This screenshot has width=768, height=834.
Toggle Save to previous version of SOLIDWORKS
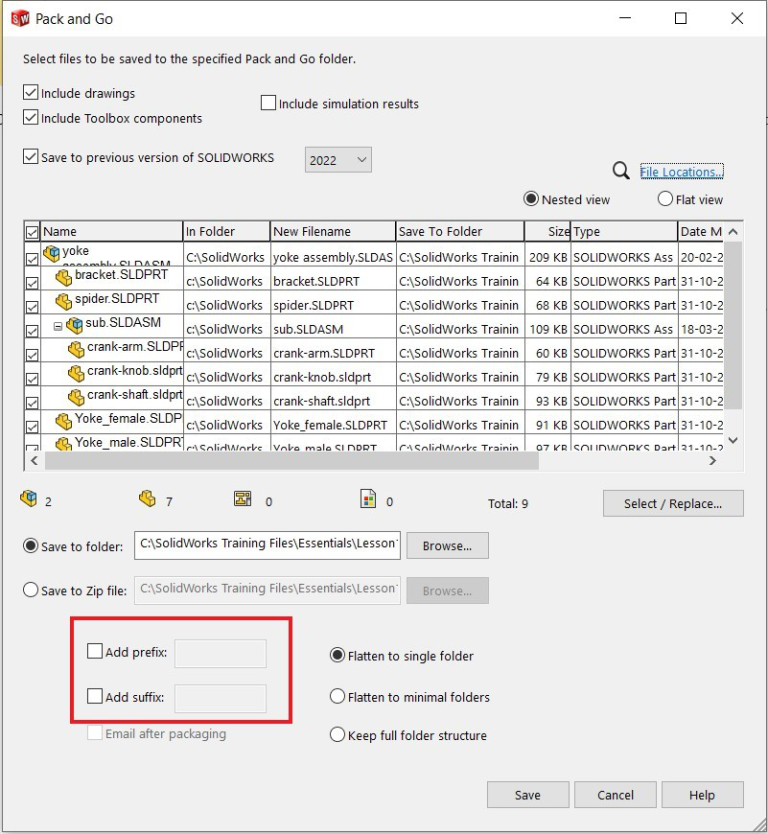31,157
